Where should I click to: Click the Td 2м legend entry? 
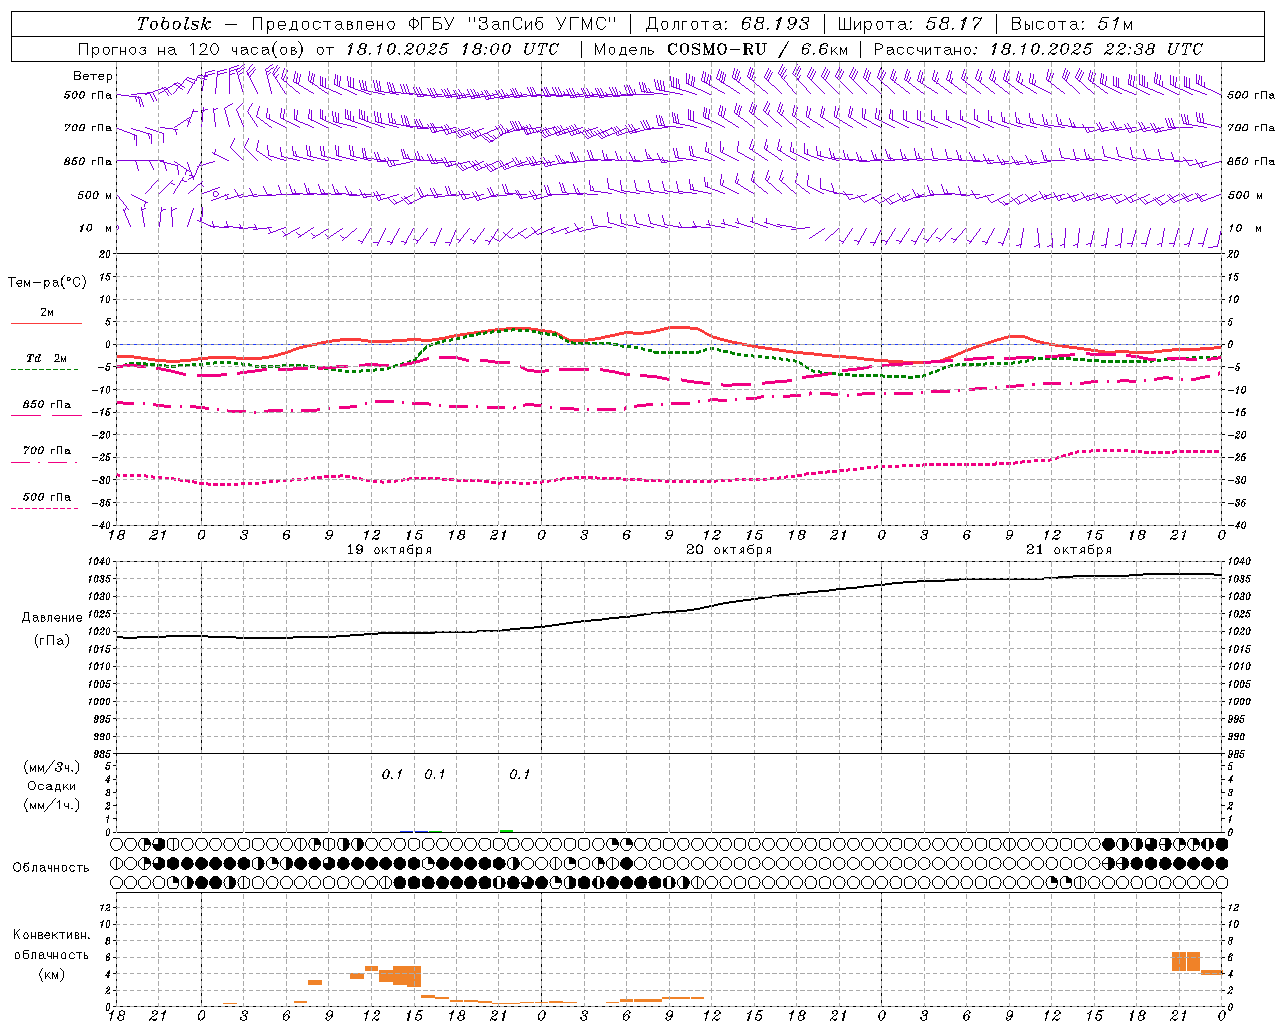coord(47,358)
